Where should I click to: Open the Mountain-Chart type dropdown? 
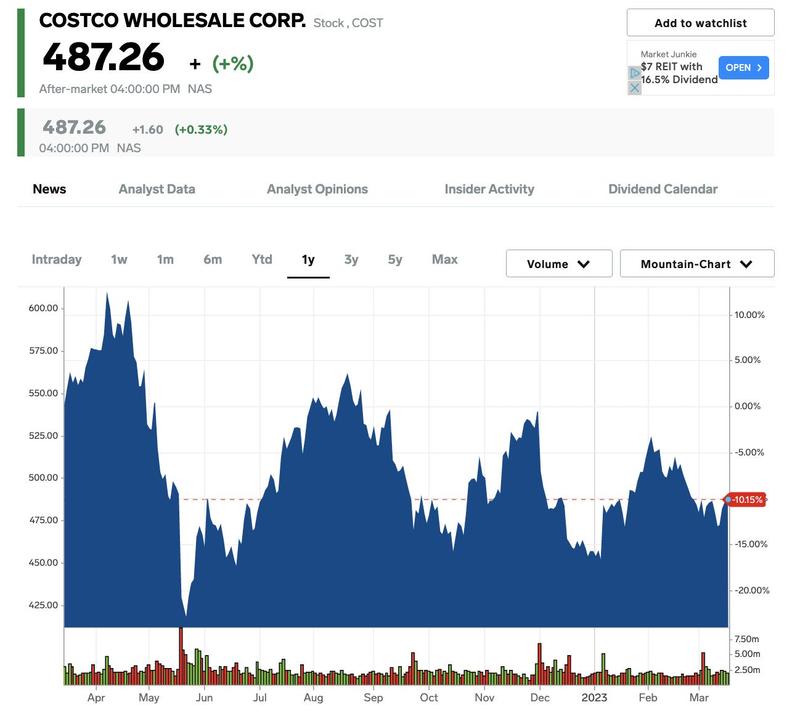(697, 264)
